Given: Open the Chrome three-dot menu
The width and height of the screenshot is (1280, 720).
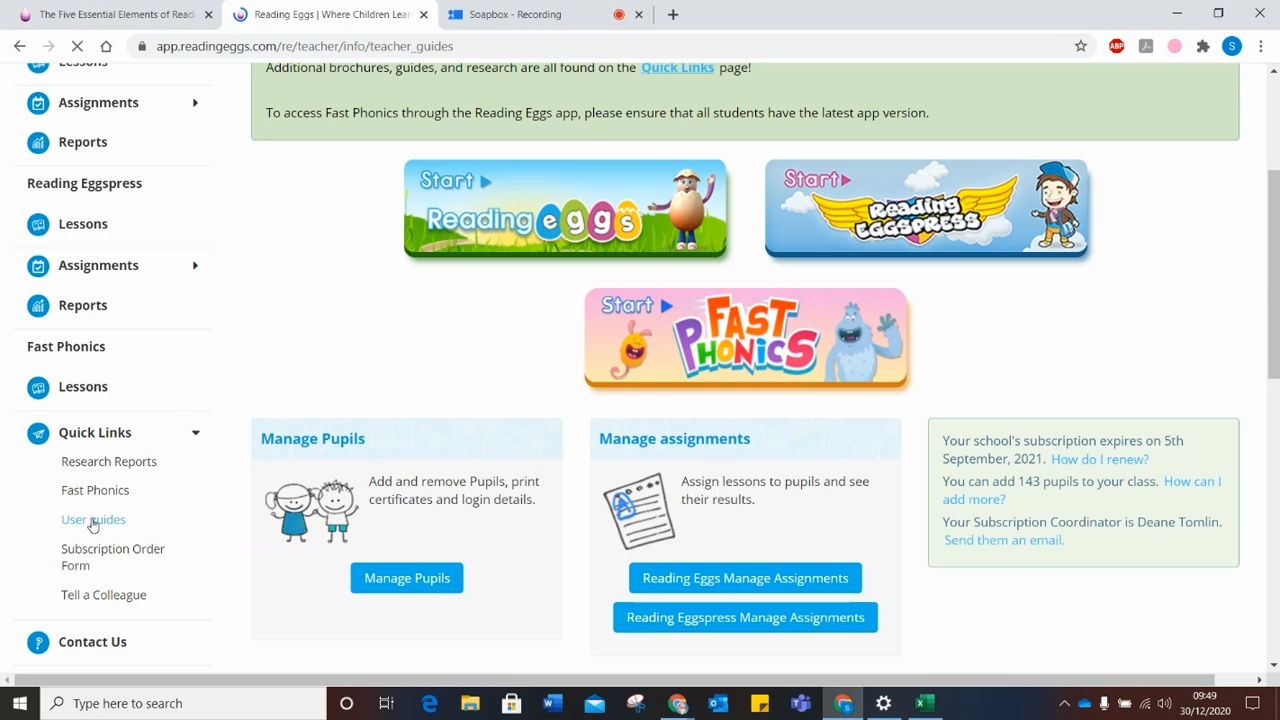Looking at the screenshot, I should [1261, 46].
